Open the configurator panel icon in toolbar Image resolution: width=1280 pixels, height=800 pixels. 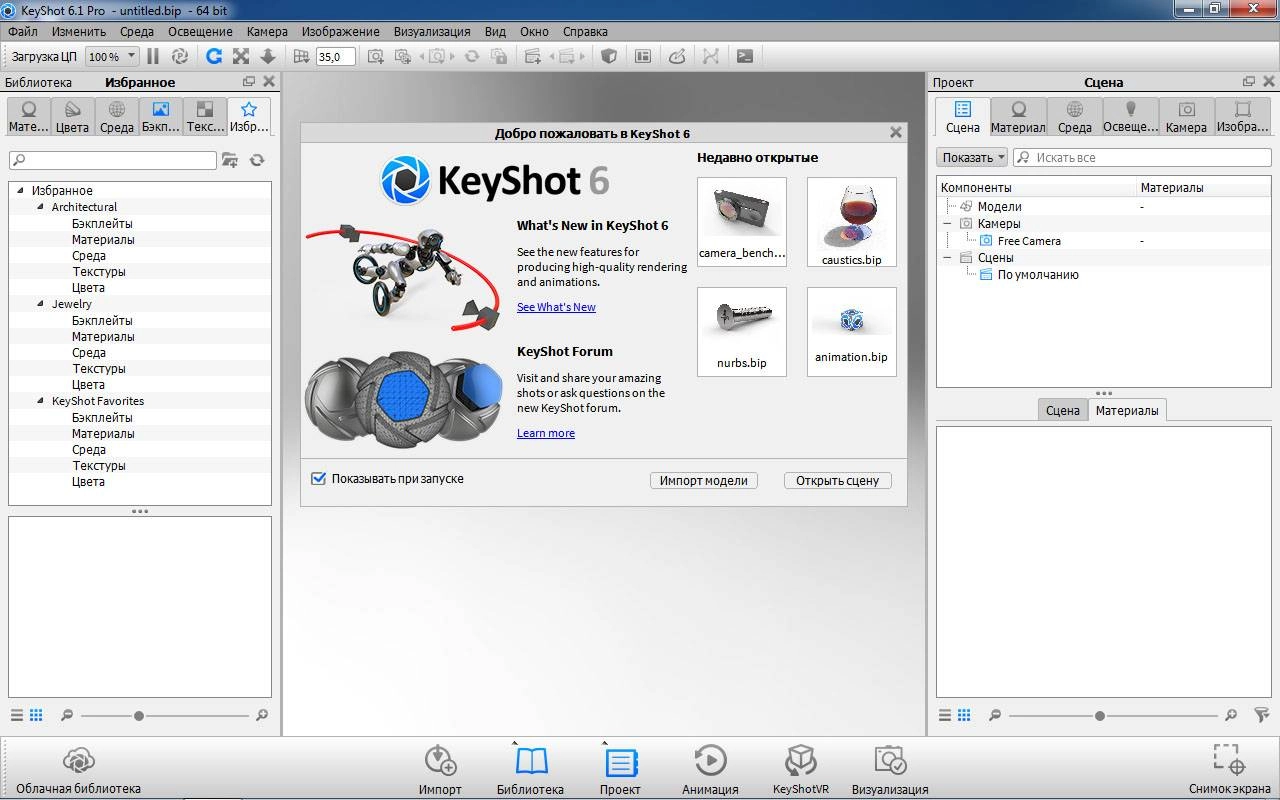coord(643,57)
